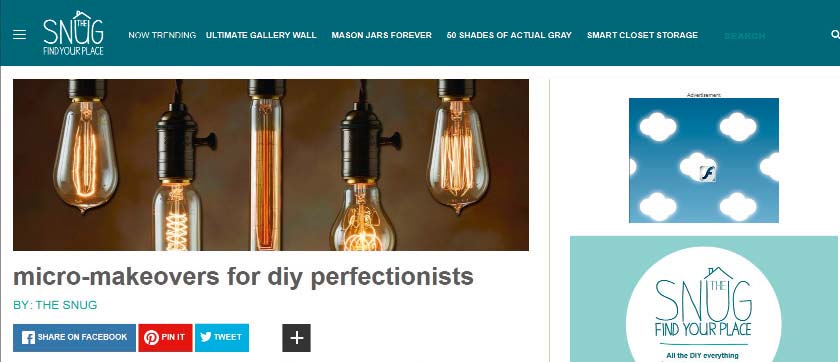840x362 pixels.
Task: Open Mason Jars Forever trending link
Action: click(x=381, y=35)
